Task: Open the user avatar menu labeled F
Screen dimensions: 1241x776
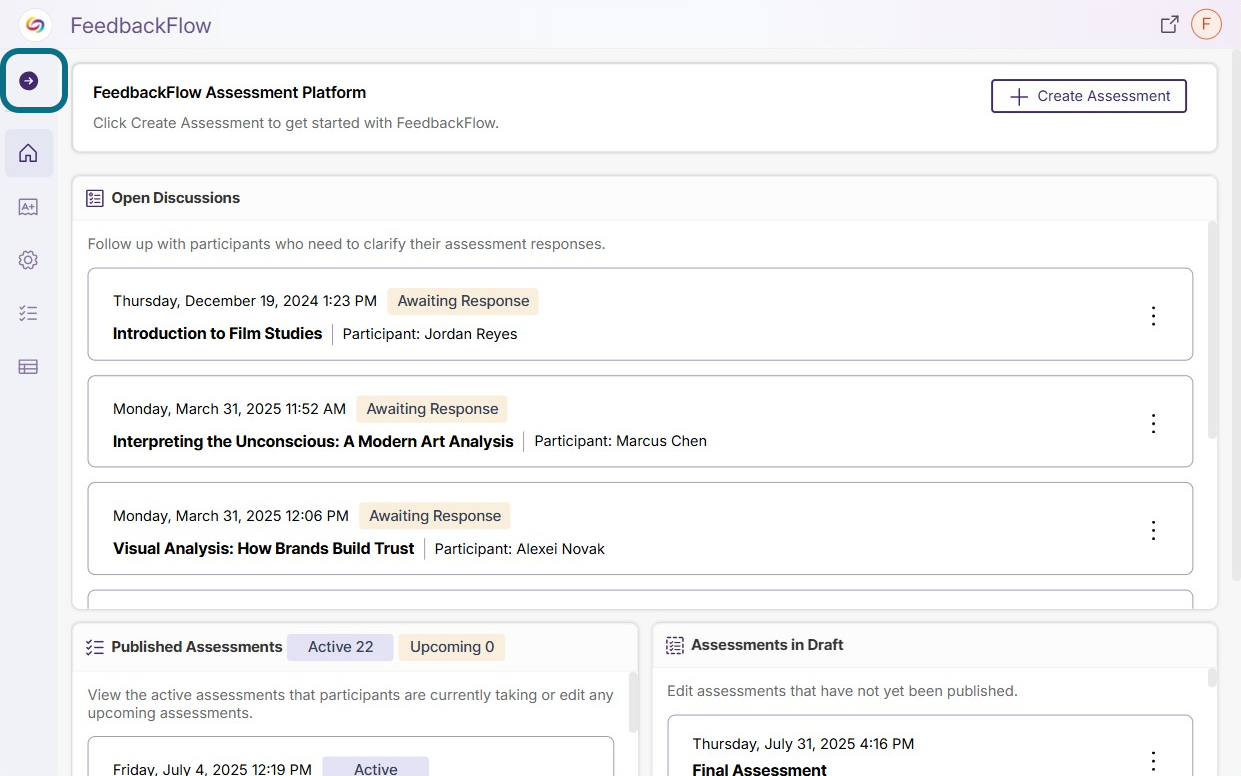Action: click(1206, 23)
